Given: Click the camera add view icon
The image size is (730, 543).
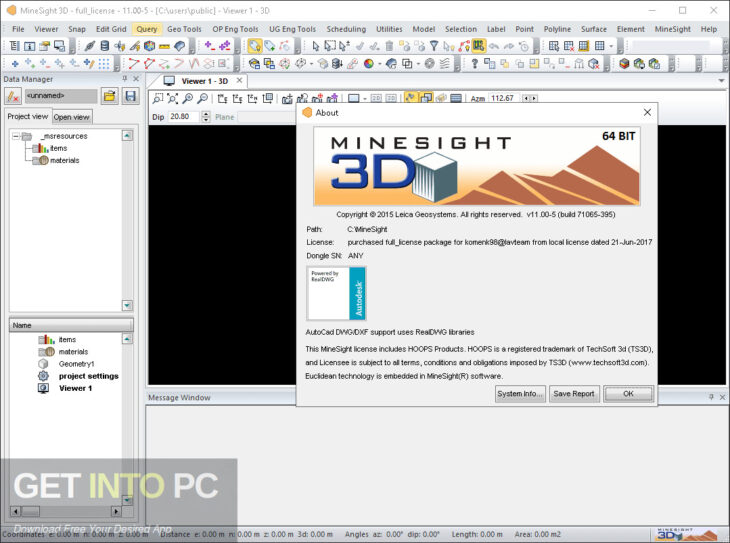Looking at the screenshot, I should click(x=287, y=98).
